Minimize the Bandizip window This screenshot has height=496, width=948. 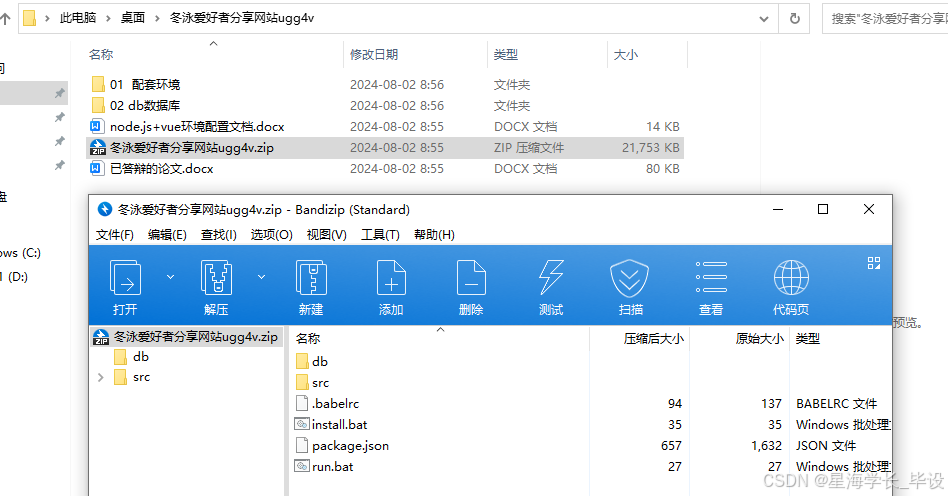coord(778,209)
